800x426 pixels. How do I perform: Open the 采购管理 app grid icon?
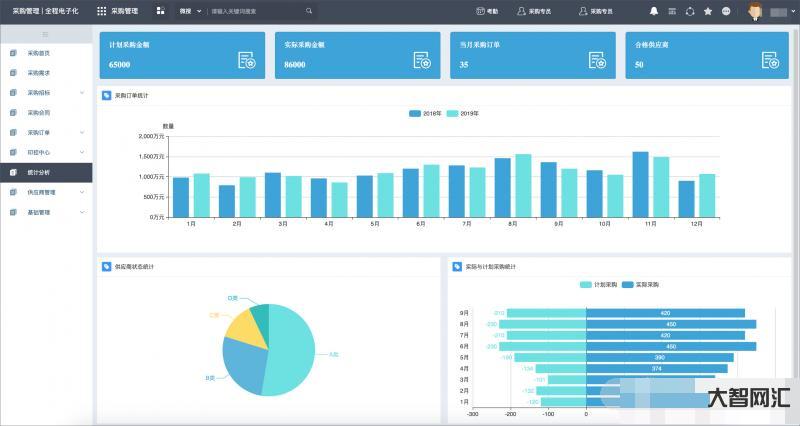click(101, 11)
